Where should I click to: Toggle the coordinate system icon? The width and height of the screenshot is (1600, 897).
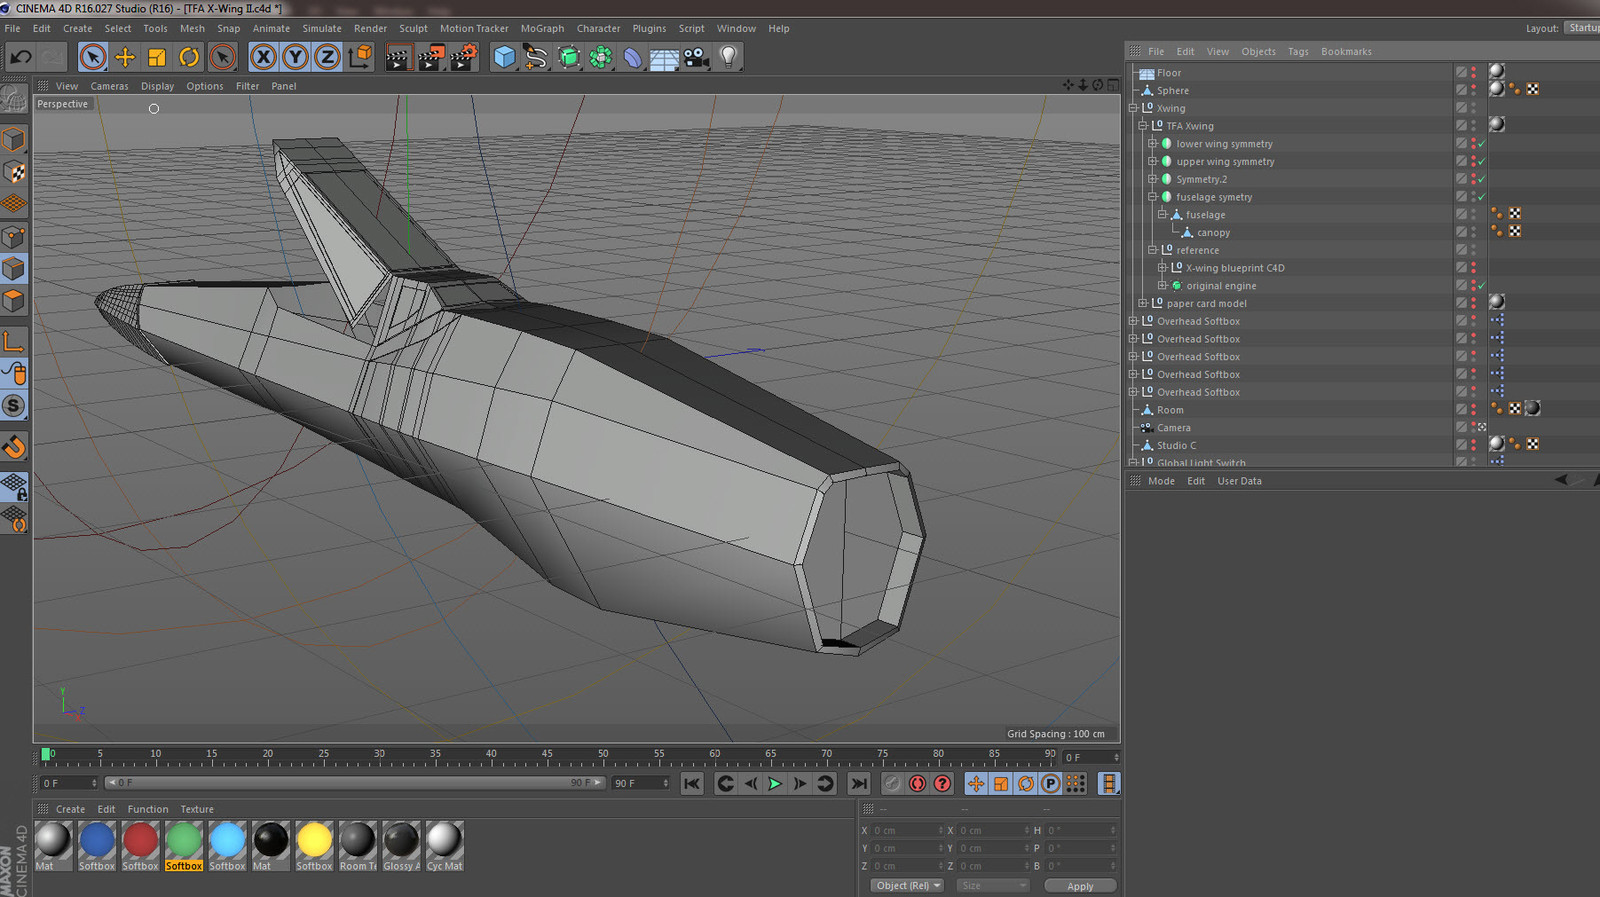[360, 57]
